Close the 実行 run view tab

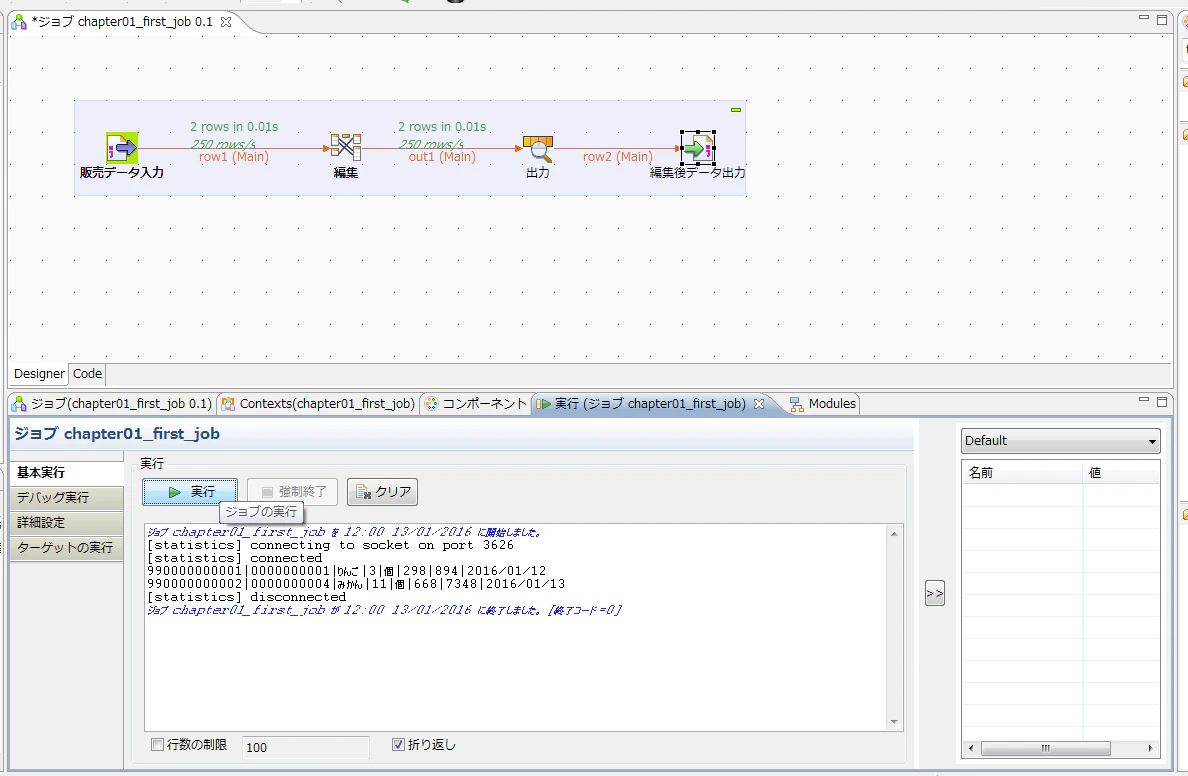click(x=758, y=404)
